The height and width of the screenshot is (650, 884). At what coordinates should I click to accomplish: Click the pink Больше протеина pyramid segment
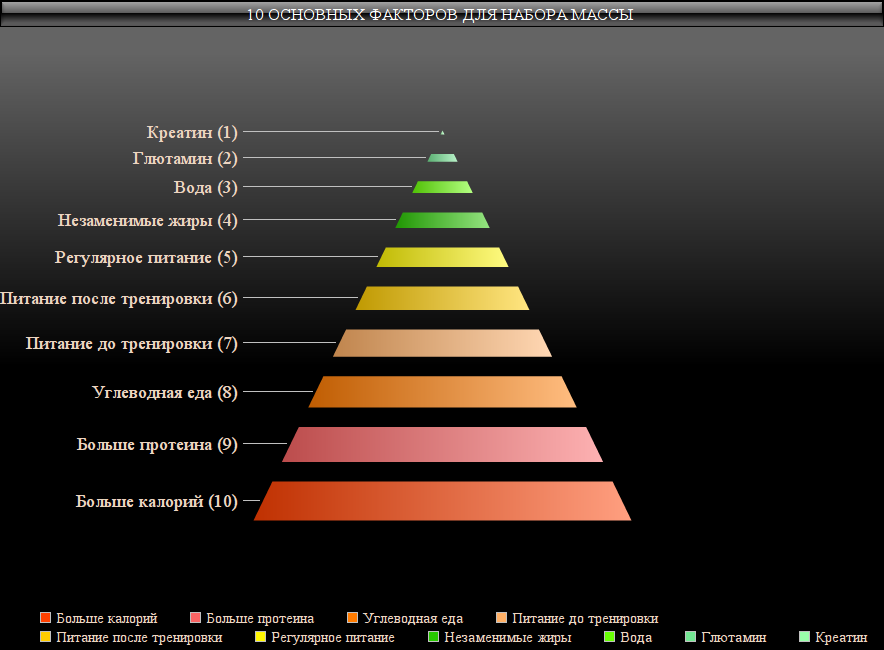pos(443,445)
